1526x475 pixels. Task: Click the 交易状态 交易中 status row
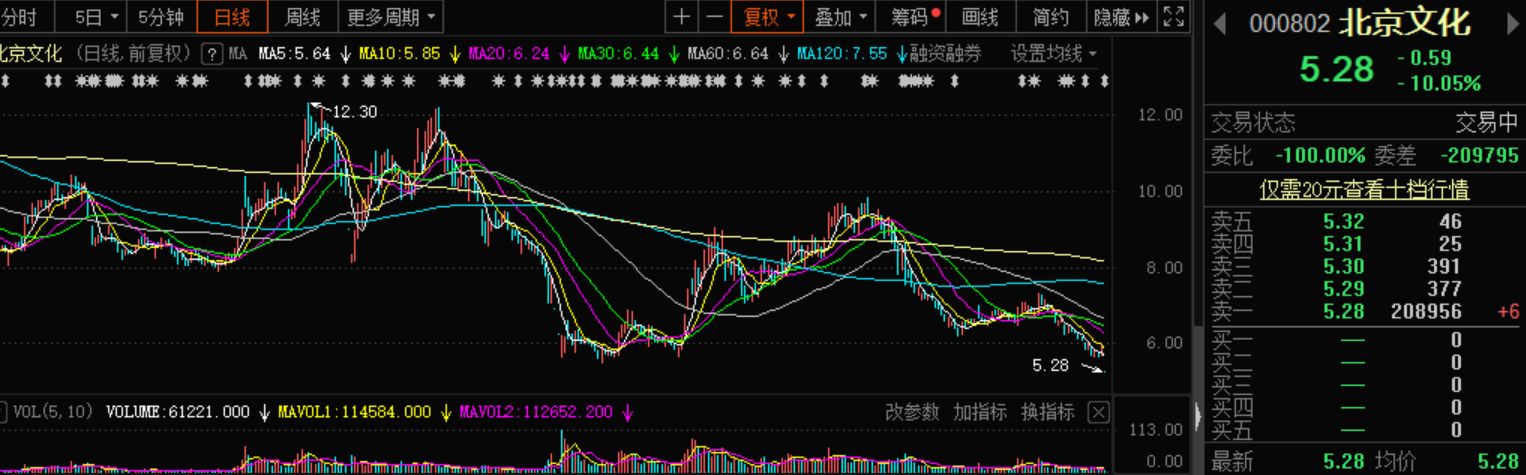(x=1365, y=123)
